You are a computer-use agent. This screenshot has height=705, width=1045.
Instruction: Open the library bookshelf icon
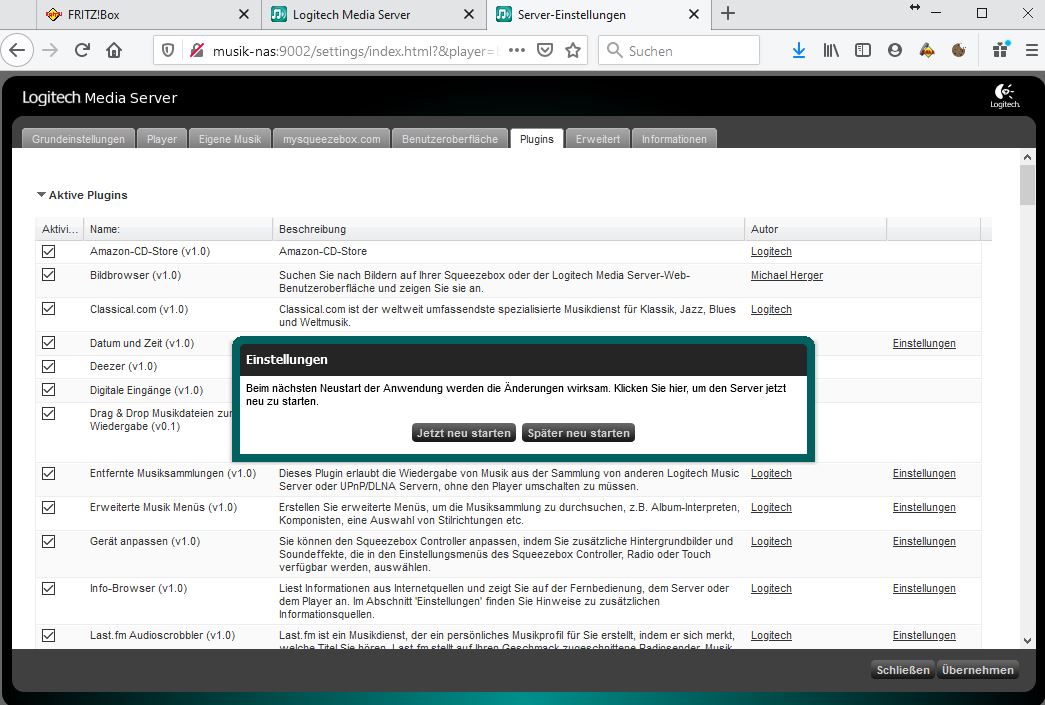coord(830,51)
